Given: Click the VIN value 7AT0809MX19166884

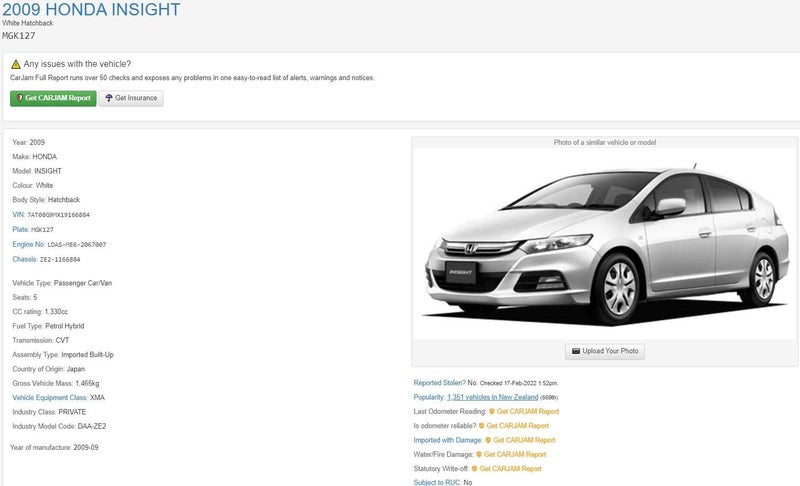Looking at the screenshot, I should pyautogui.click(x=59, y=215).
